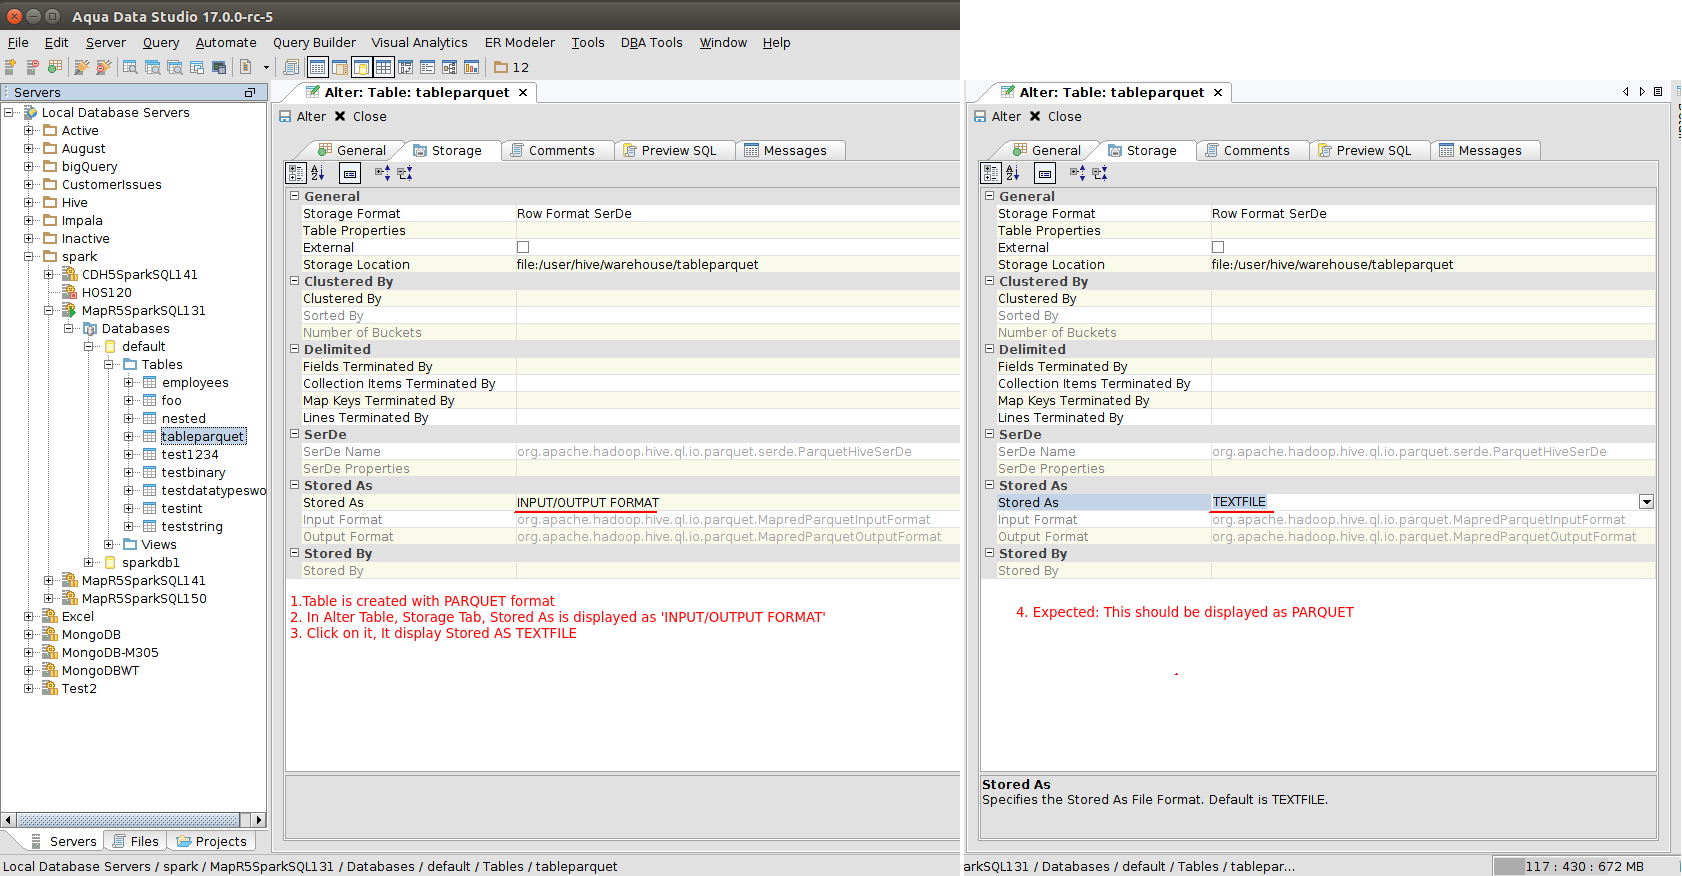
Task: Show the tab list in right editor
Action: tap(1658, 92)
